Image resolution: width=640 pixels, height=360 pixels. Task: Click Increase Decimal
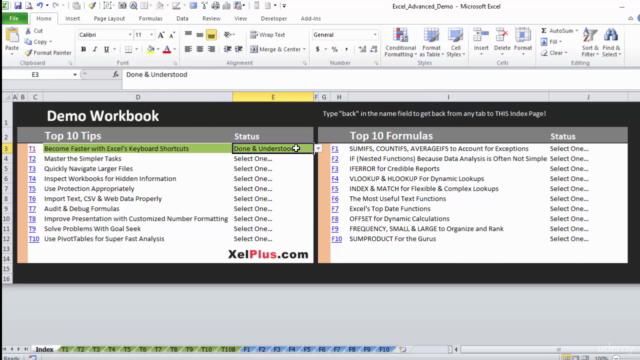coord(362,49)
